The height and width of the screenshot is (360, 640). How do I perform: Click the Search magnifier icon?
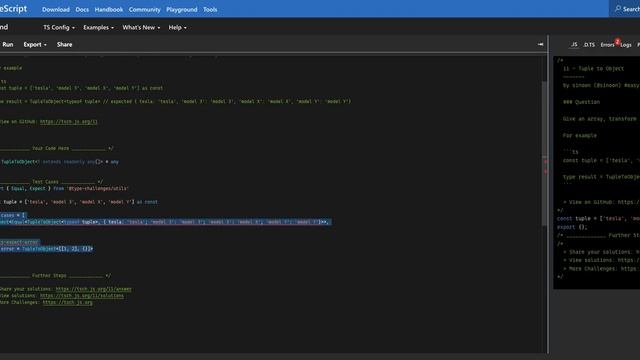tap(618, 9)
